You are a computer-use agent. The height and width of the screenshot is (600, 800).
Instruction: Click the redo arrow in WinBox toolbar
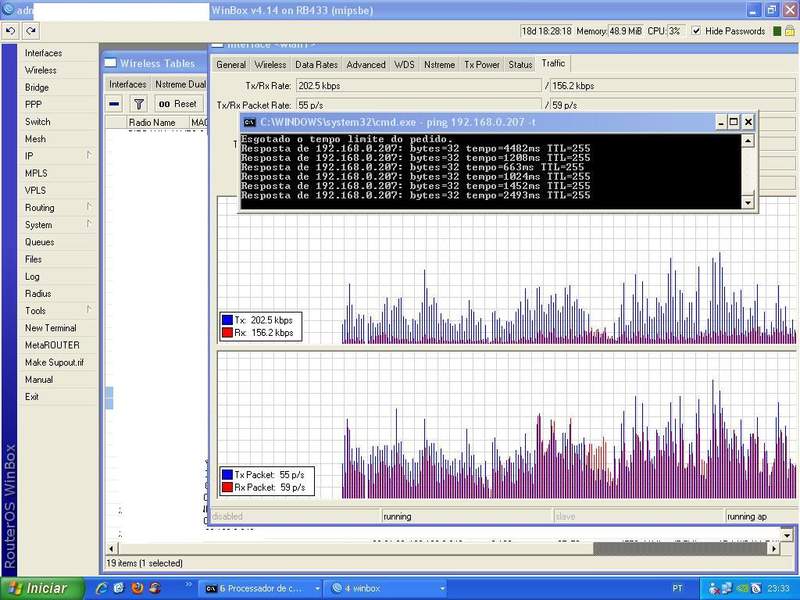(31, 31)
